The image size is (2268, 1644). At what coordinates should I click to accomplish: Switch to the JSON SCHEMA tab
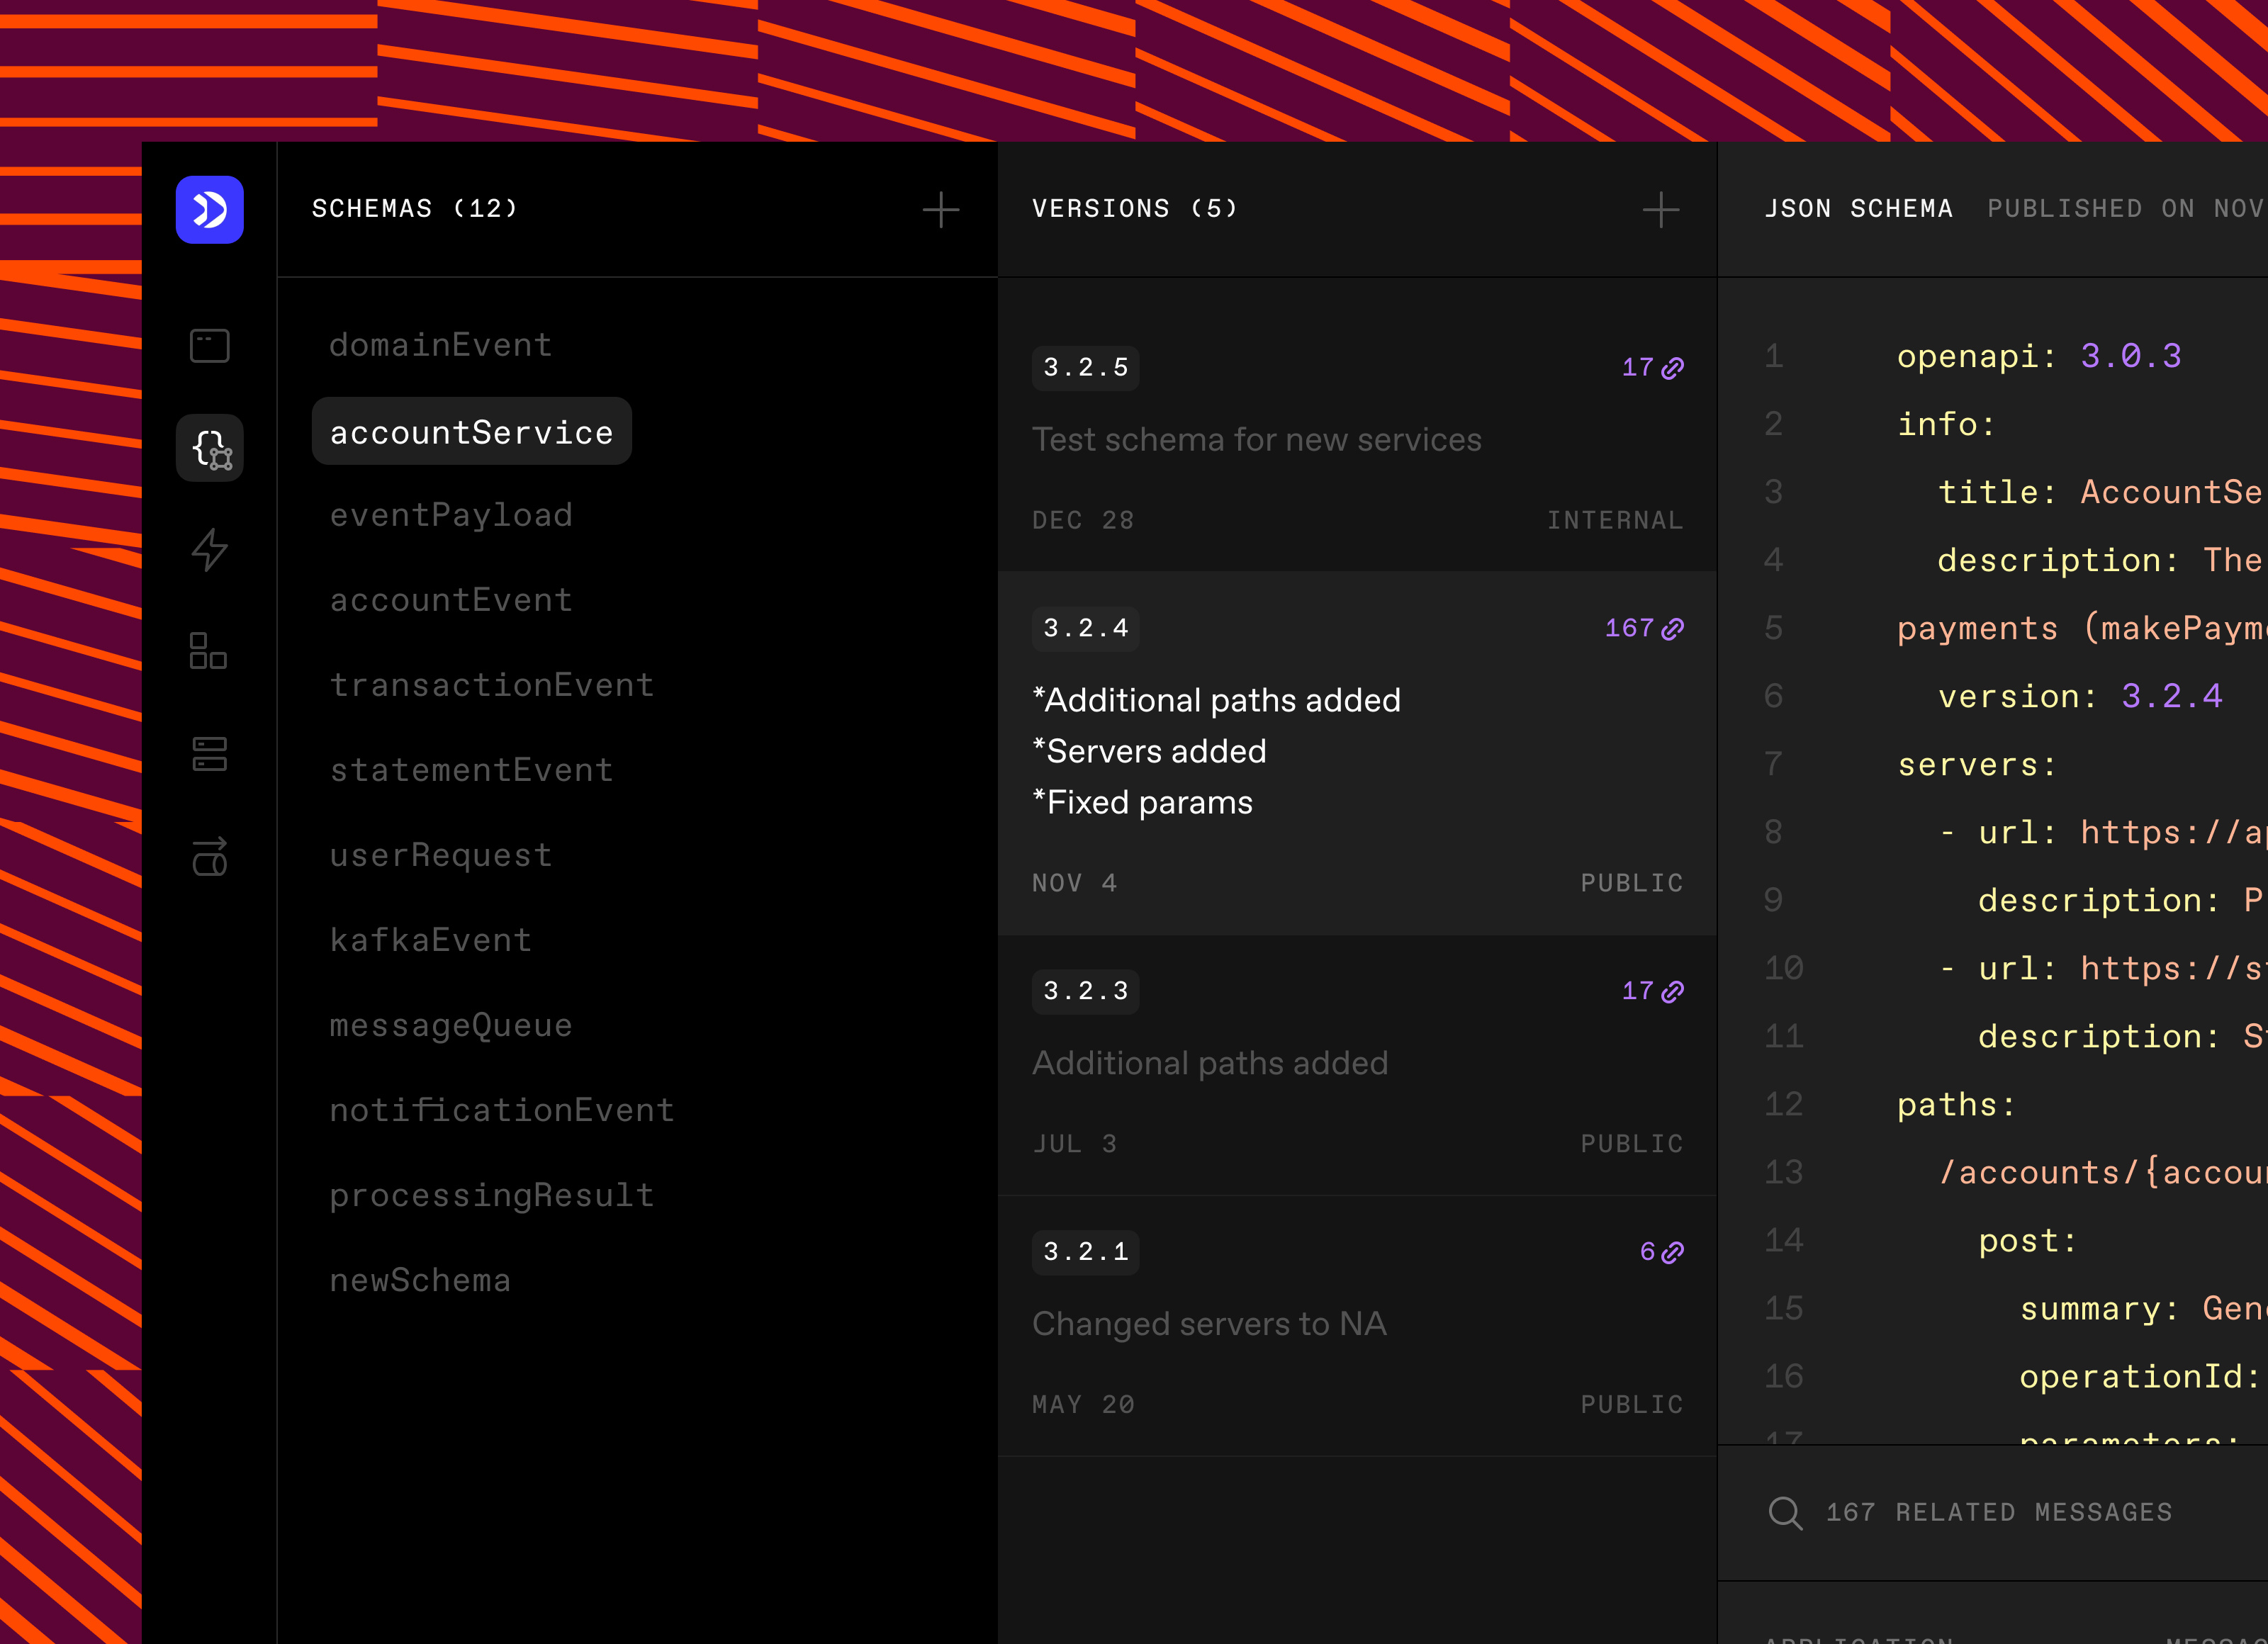[x=1858, y=208]
